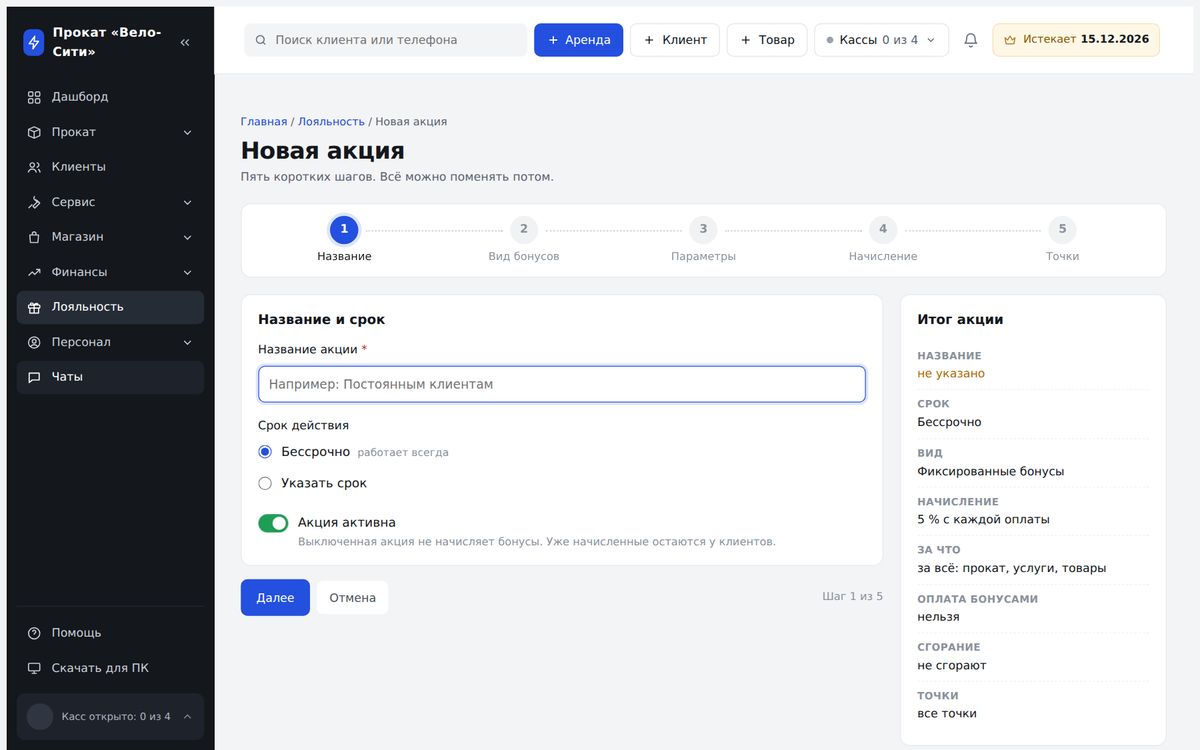Click 'все точки' summary value

[x=947, y=714]
